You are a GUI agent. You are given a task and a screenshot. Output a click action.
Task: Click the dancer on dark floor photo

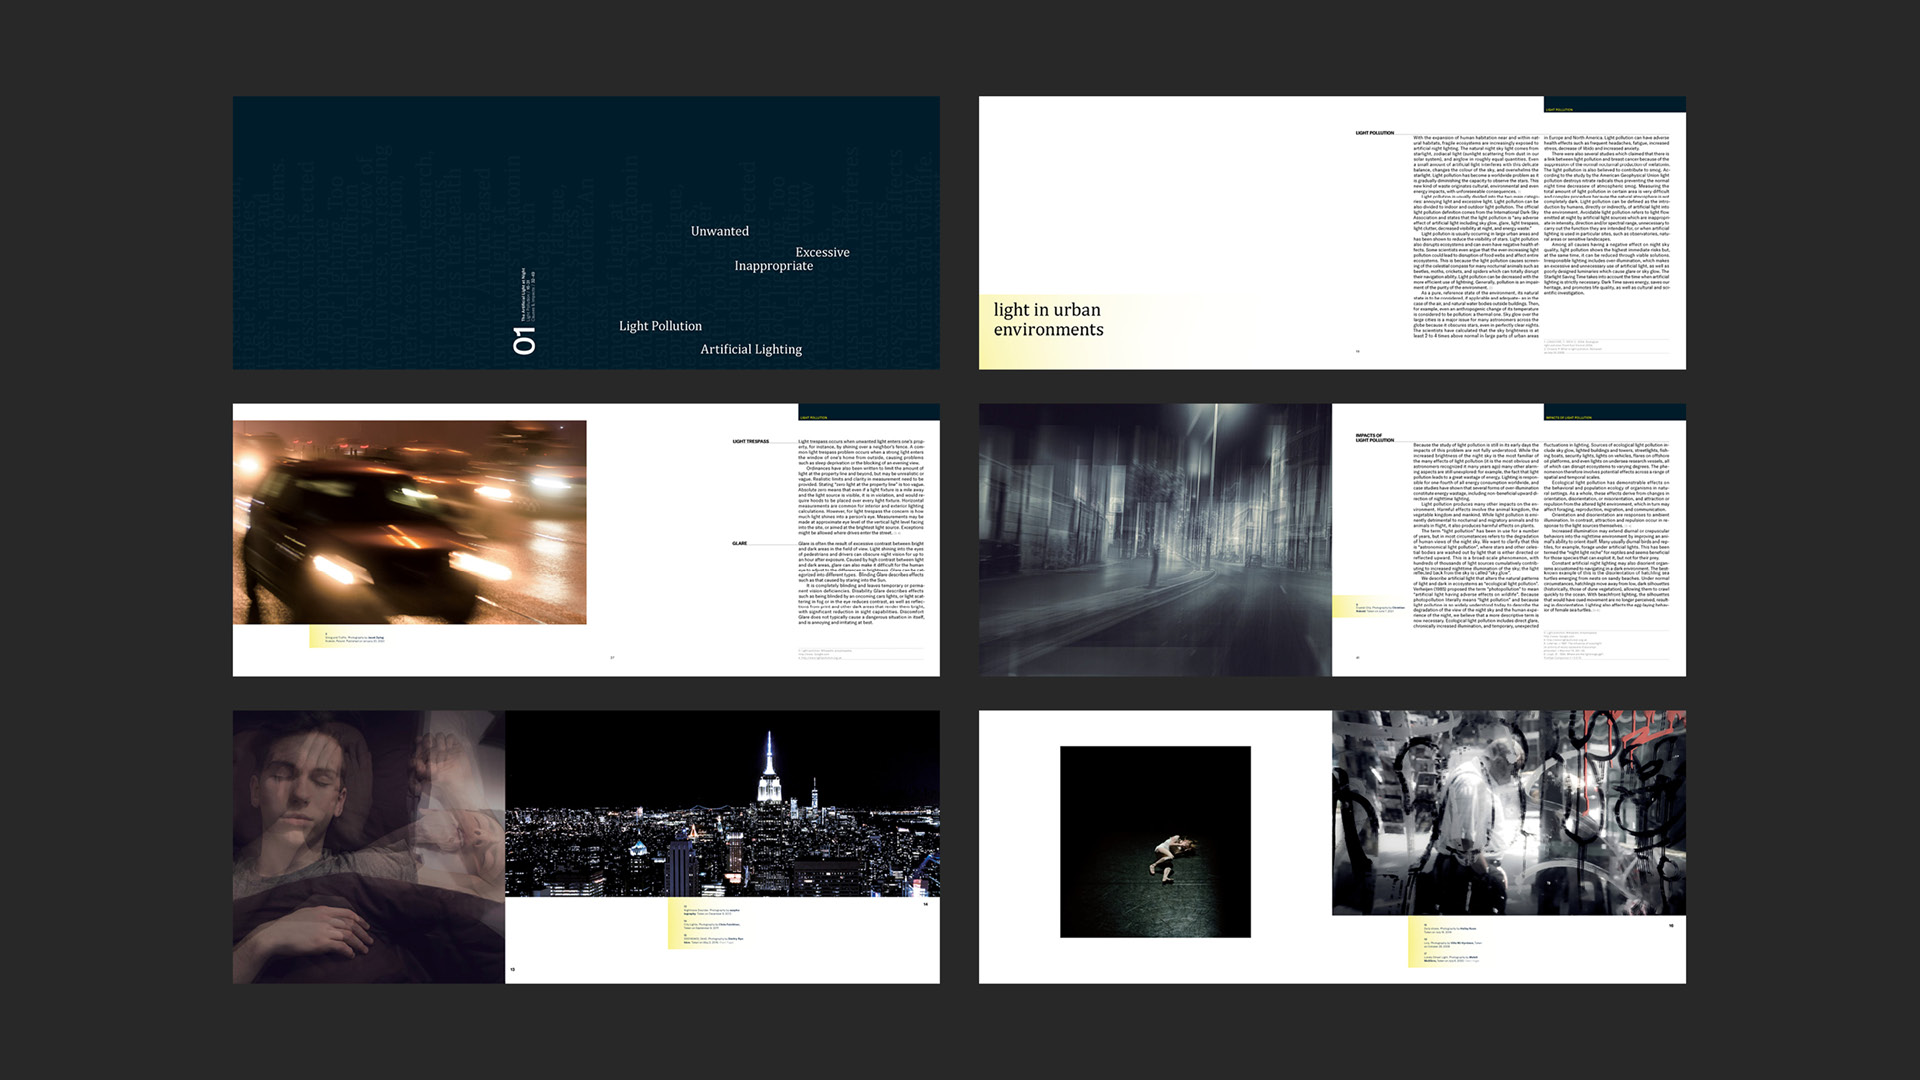pyautogui.click(x=1155, y=841)
